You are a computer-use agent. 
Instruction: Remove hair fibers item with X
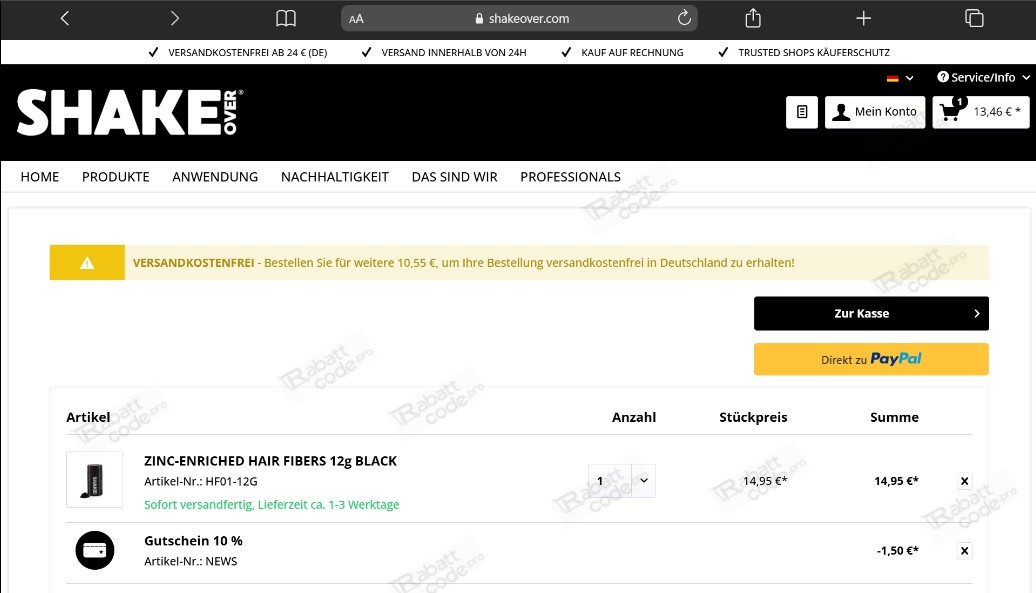point(964,481)
